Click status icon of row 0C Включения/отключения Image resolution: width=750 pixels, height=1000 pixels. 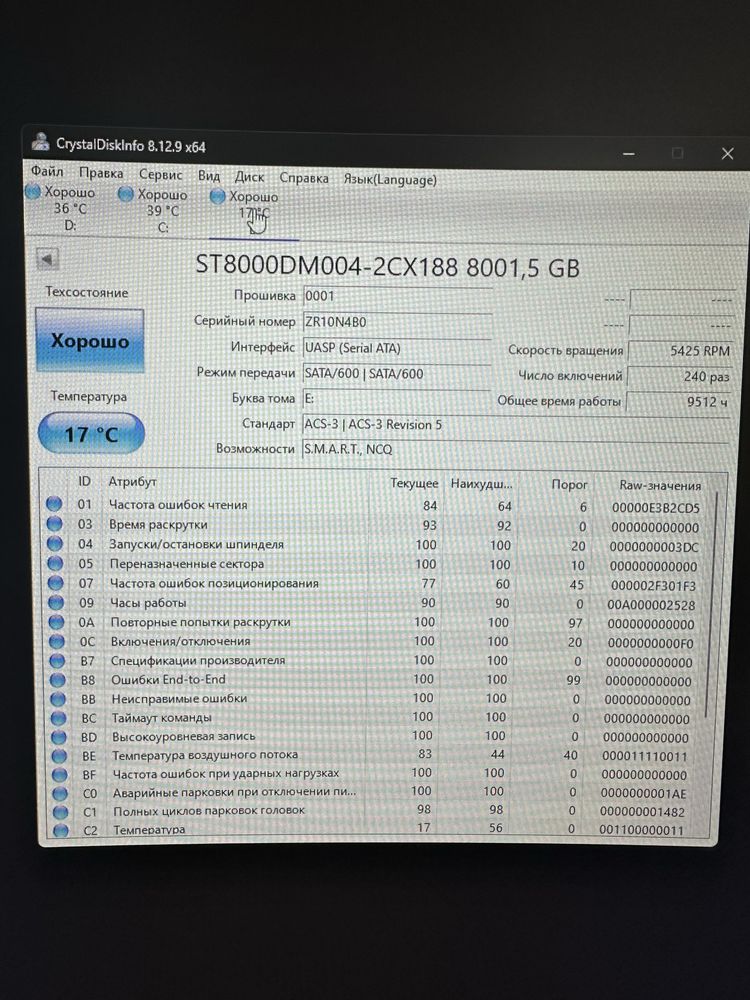57,640
